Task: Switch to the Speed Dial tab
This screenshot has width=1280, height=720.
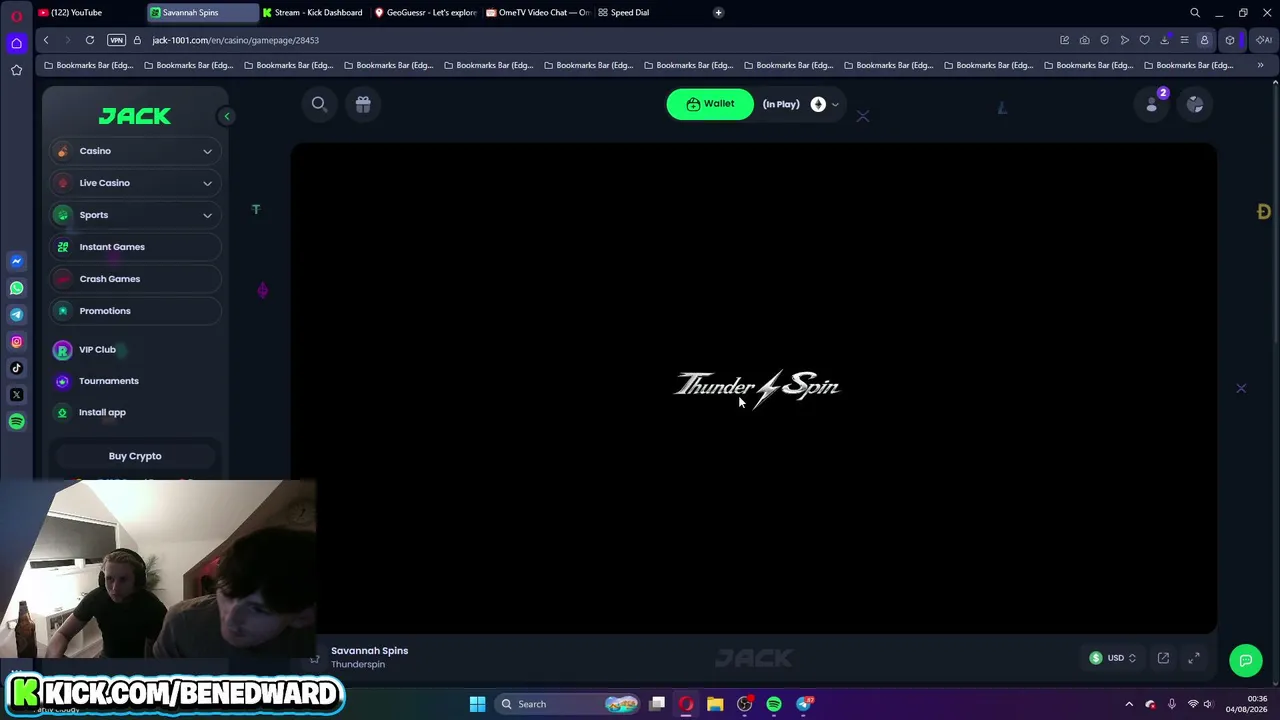Action: coord(651,13)
